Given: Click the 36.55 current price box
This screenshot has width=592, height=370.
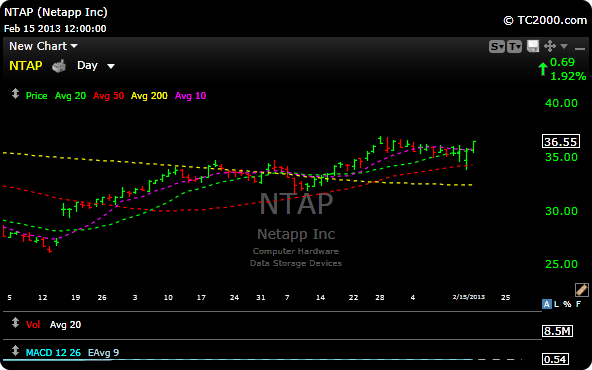Looking at the screenshot, I should pos(561,142).
